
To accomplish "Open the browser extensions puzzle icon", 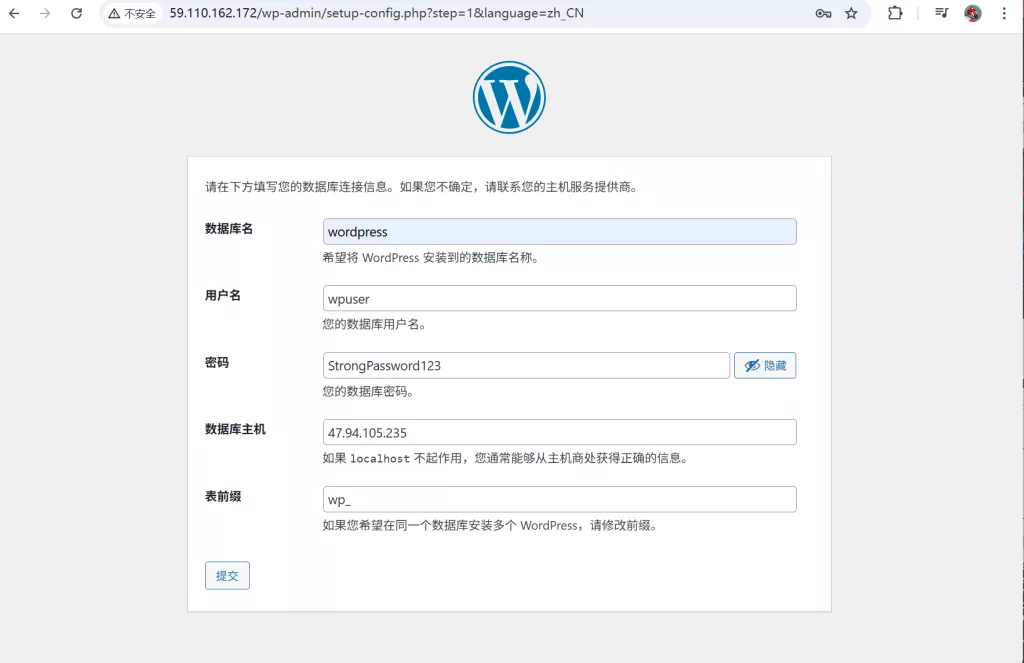I will click(894, 14).
